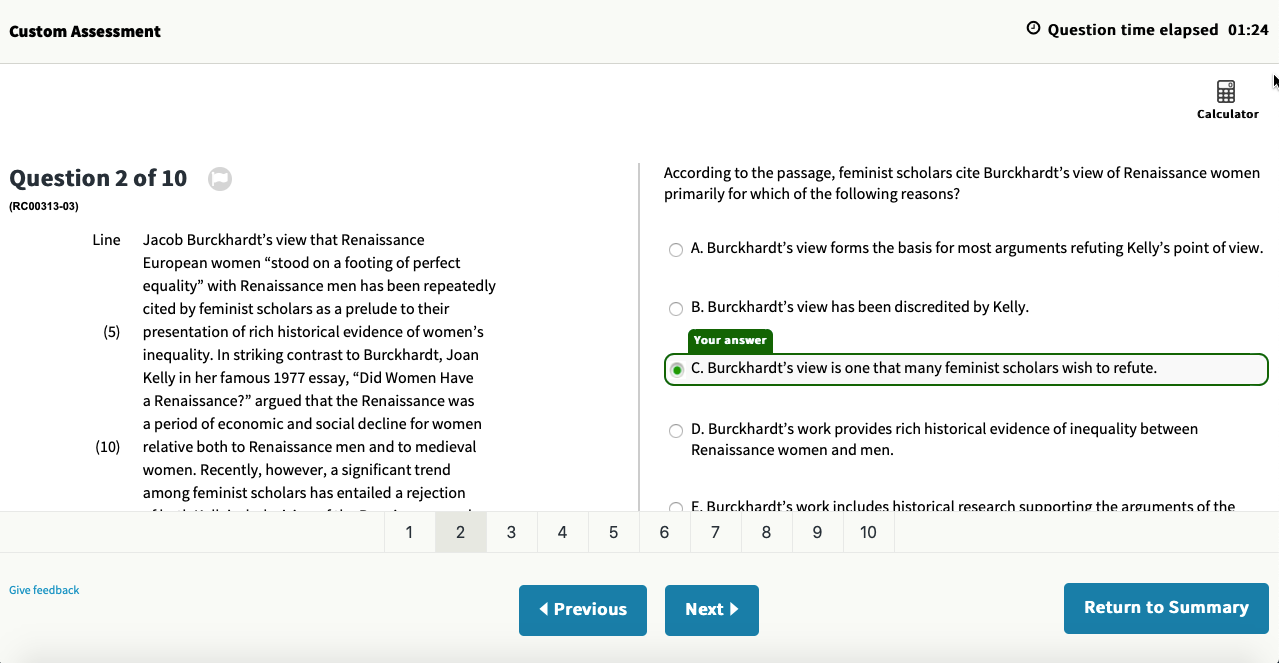The image size is (1279, 663).
Task: Click the clock icon beside elapsed time
Action: pyautogui.click(x=1034, y=29)
